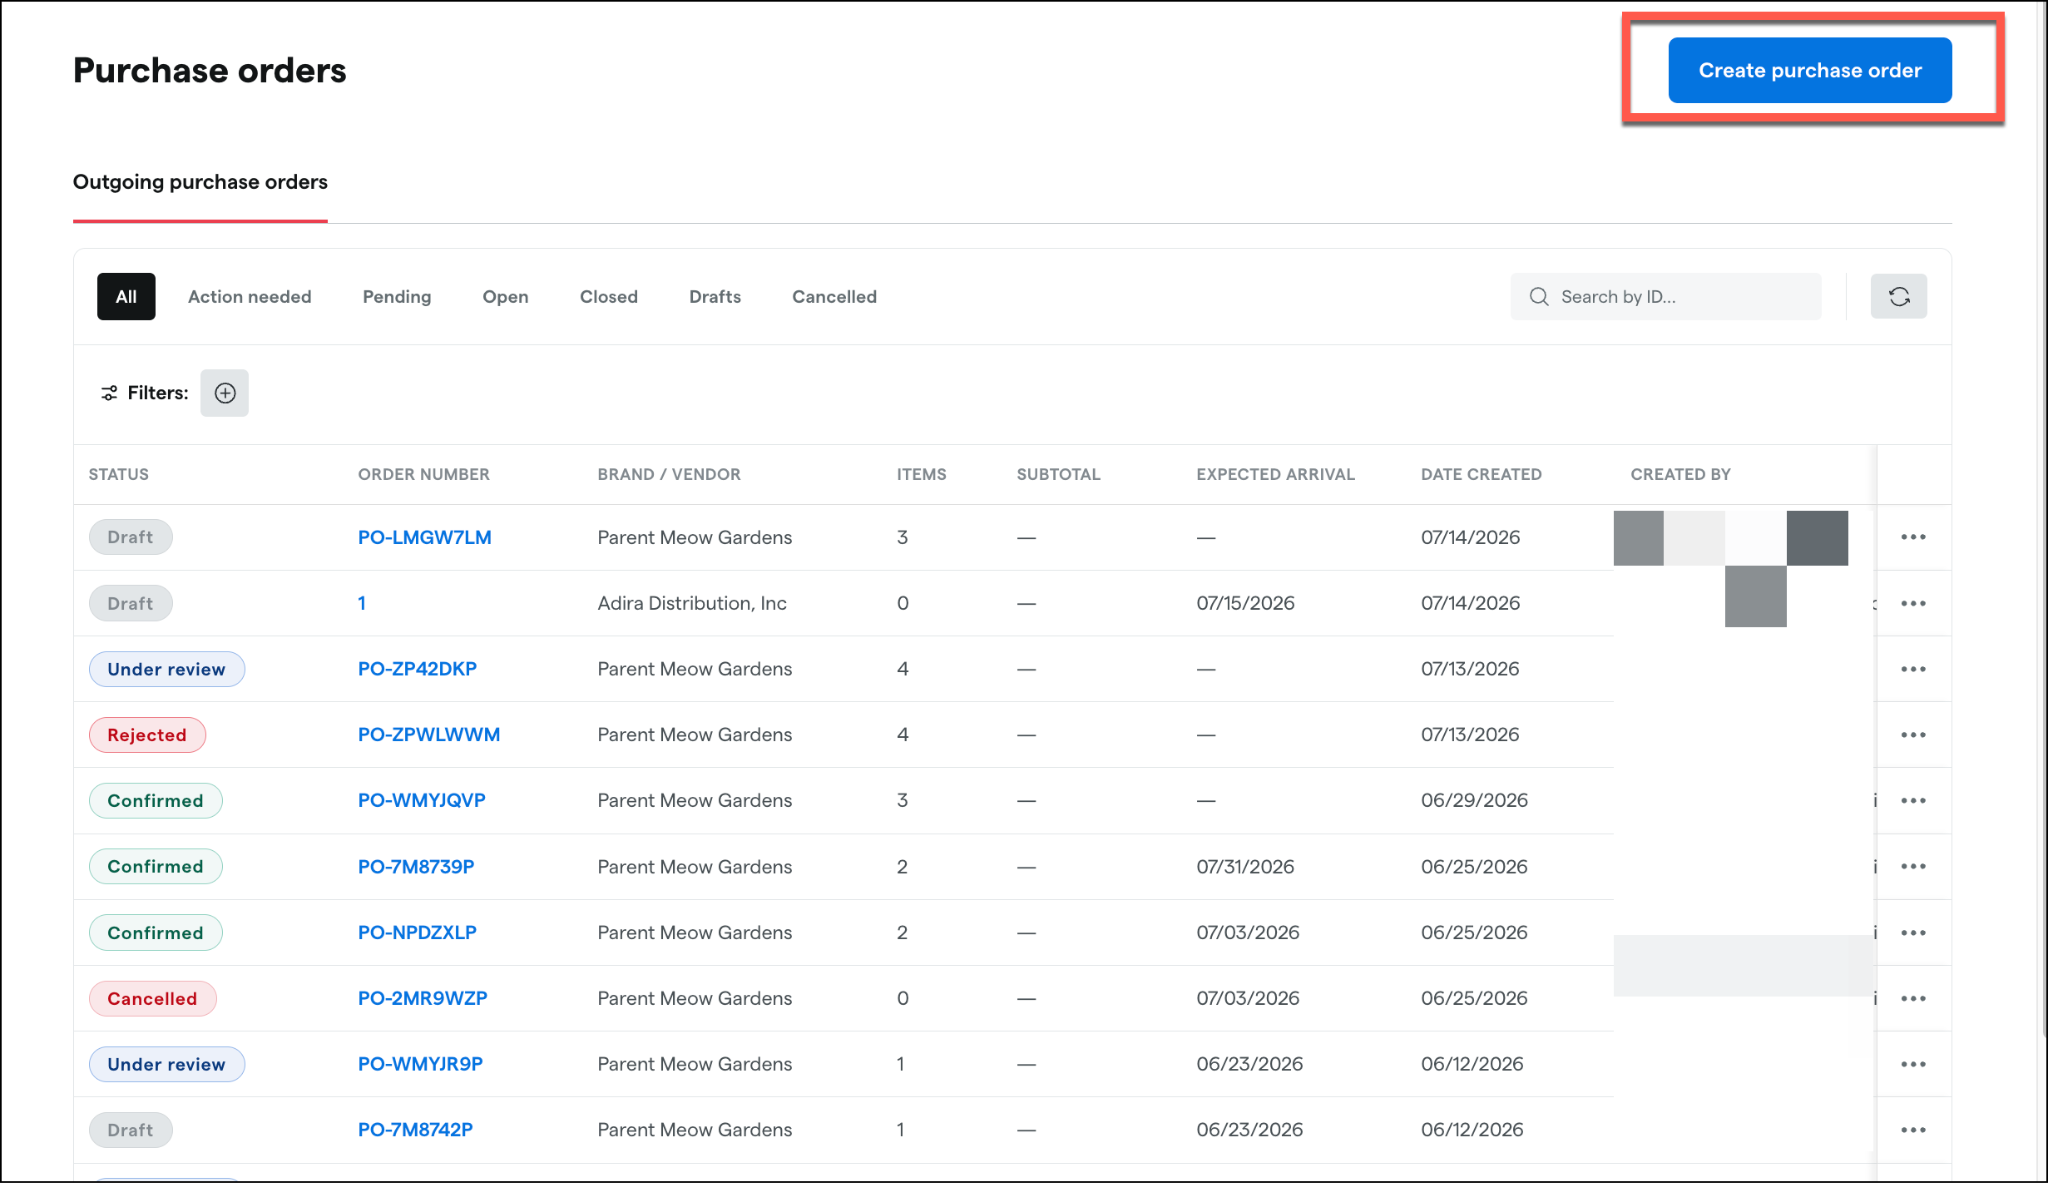This screenshot has height=1183, width=2048.
Task: Click the Filters sliders icon
Action: pos(109,393)
